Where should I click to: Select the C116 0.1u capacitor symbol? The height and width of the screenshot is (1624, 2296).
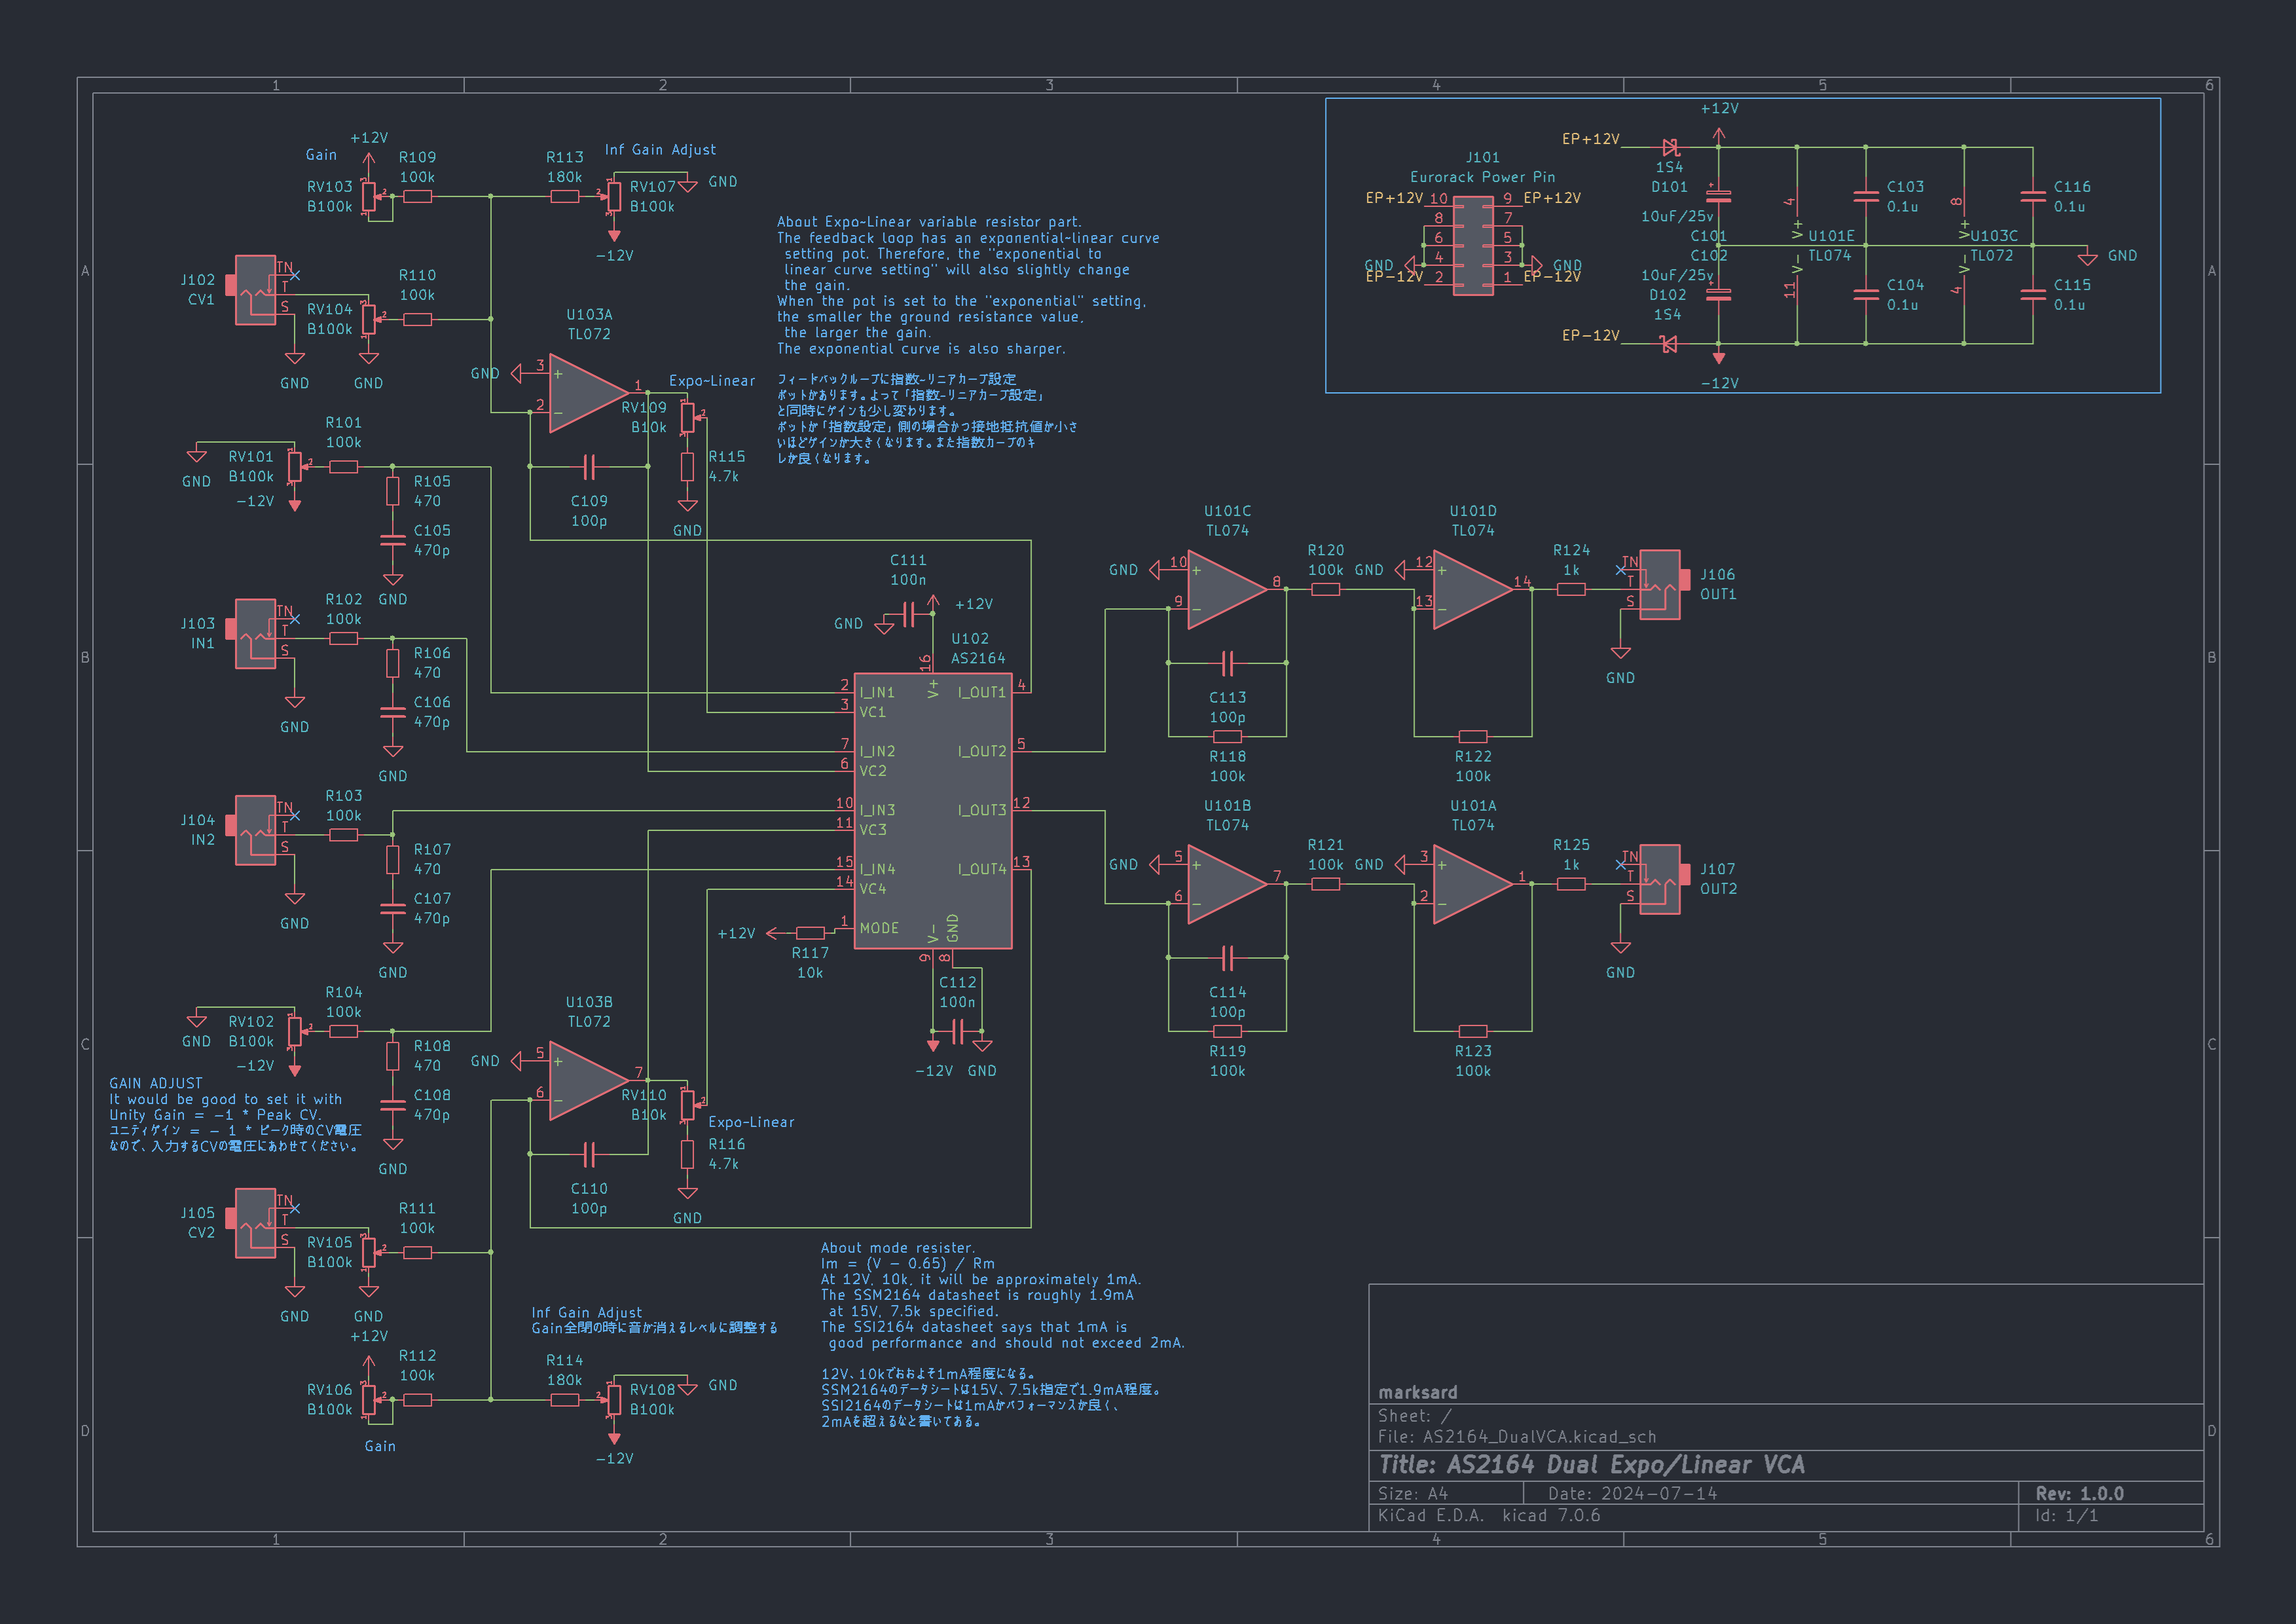tap(2033, 197)
